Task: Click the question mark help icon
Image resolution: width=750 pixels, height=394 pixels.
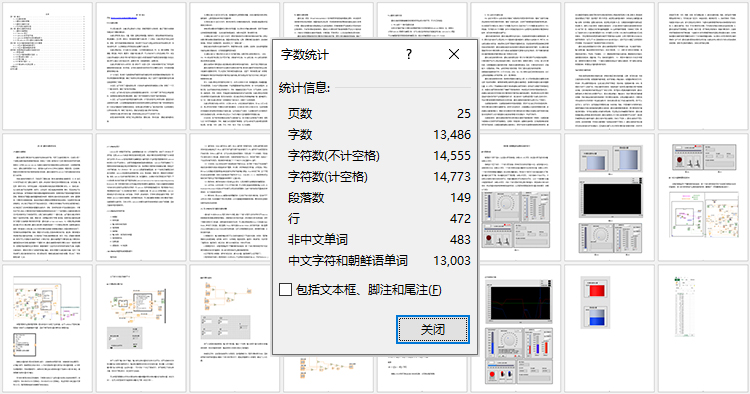Action: [x=408, y=54]
